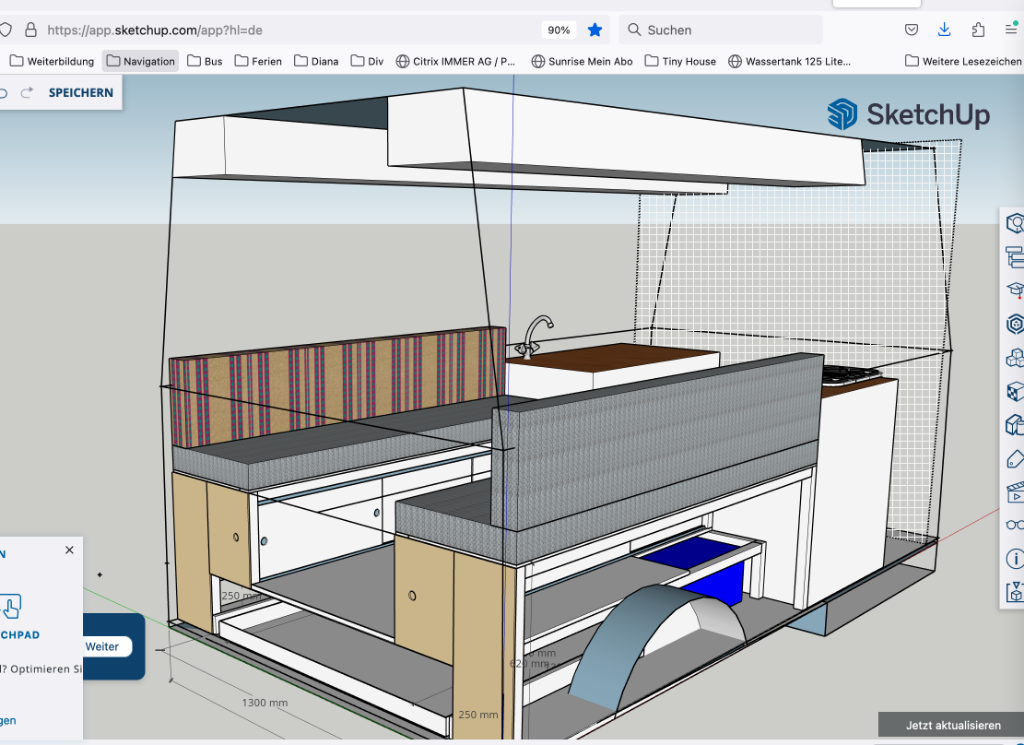Click the Jetzt aktualisieren notification
The image size is (1024, 745).
952,725
